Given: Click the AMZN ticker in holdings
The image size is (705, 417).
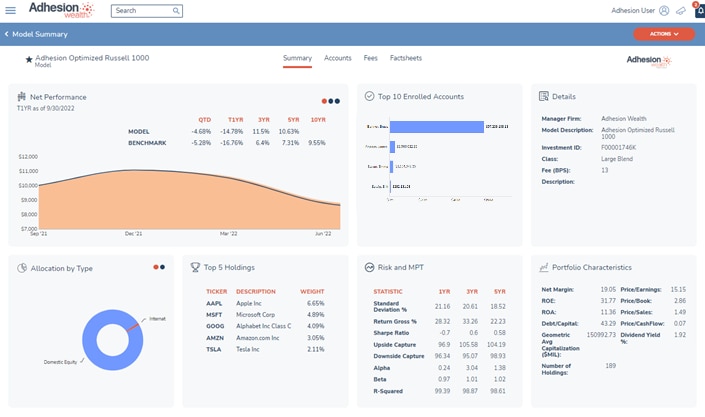Looking at the screenshot, I should [215, 338].
